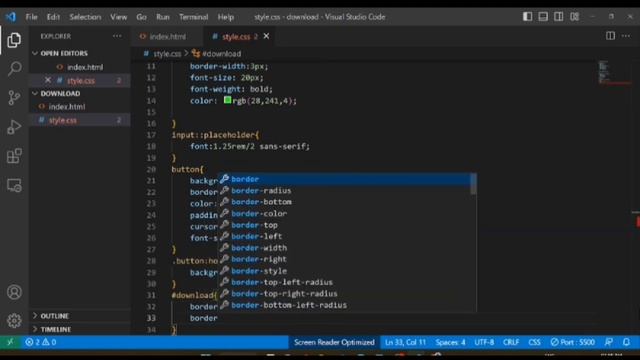The image size is (640, 360).
Task: Open the File menu
Action: click(31, 17)
